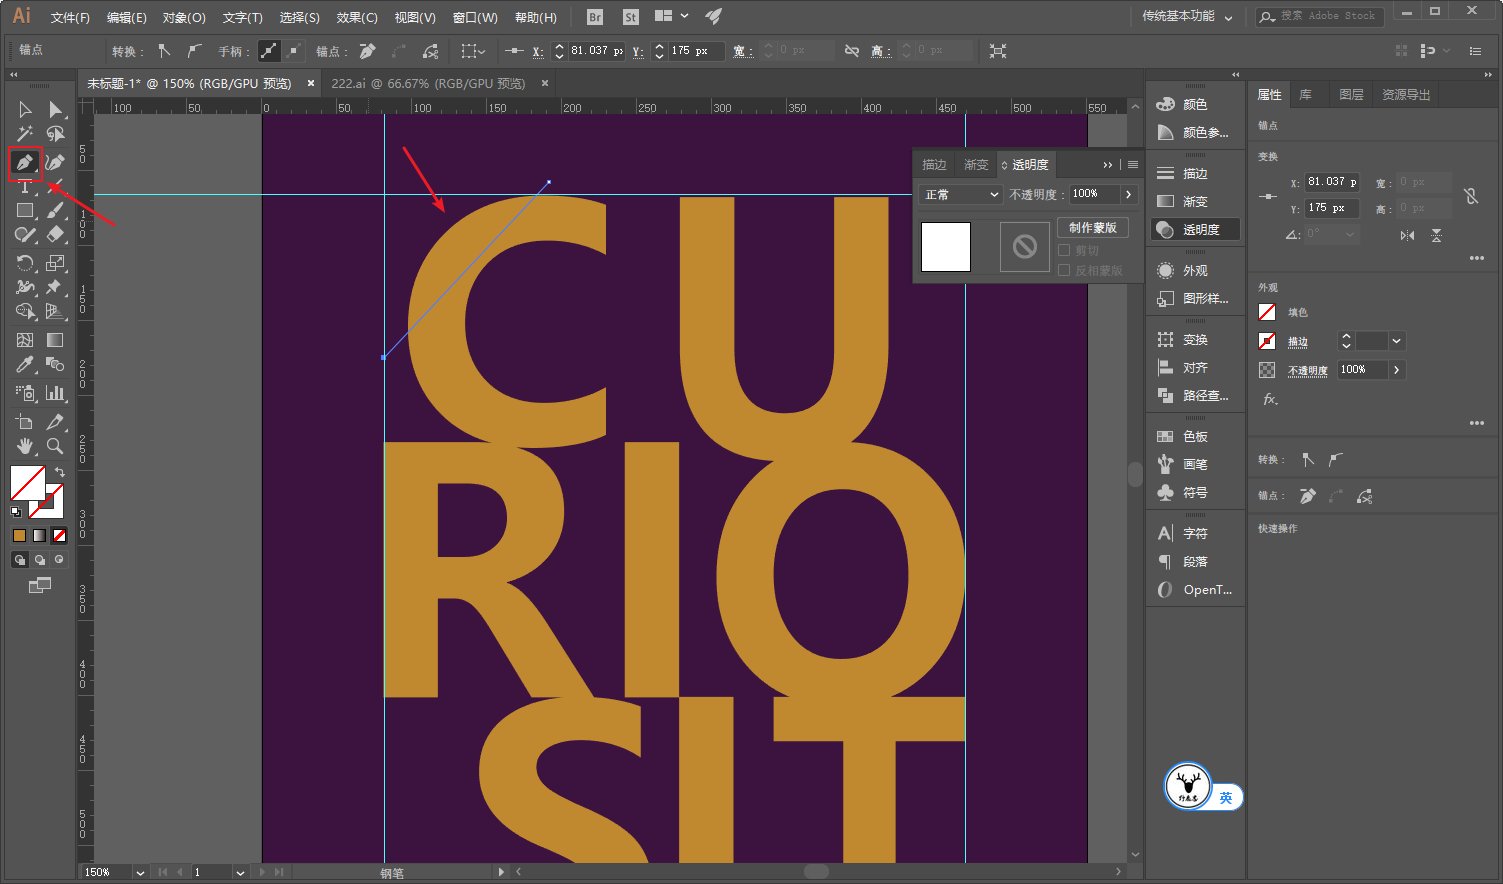Image resolution: width=1503 pixels, height=884 pixels.
Task: Switch to the 图层 layers tab
Action: tap(1351, 94)
